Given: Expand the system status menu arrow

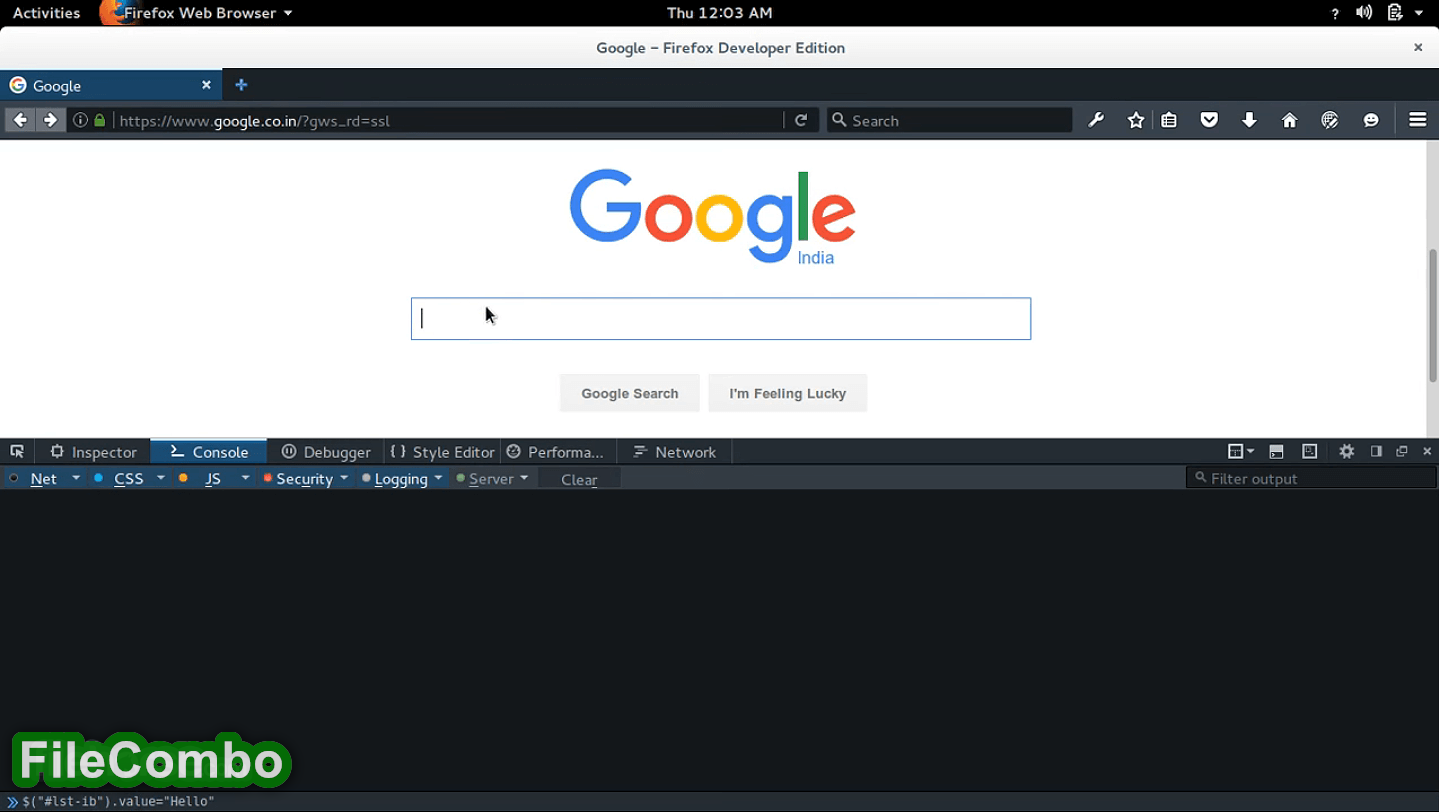Looking at the screenshot, I should coord(1419,13).
